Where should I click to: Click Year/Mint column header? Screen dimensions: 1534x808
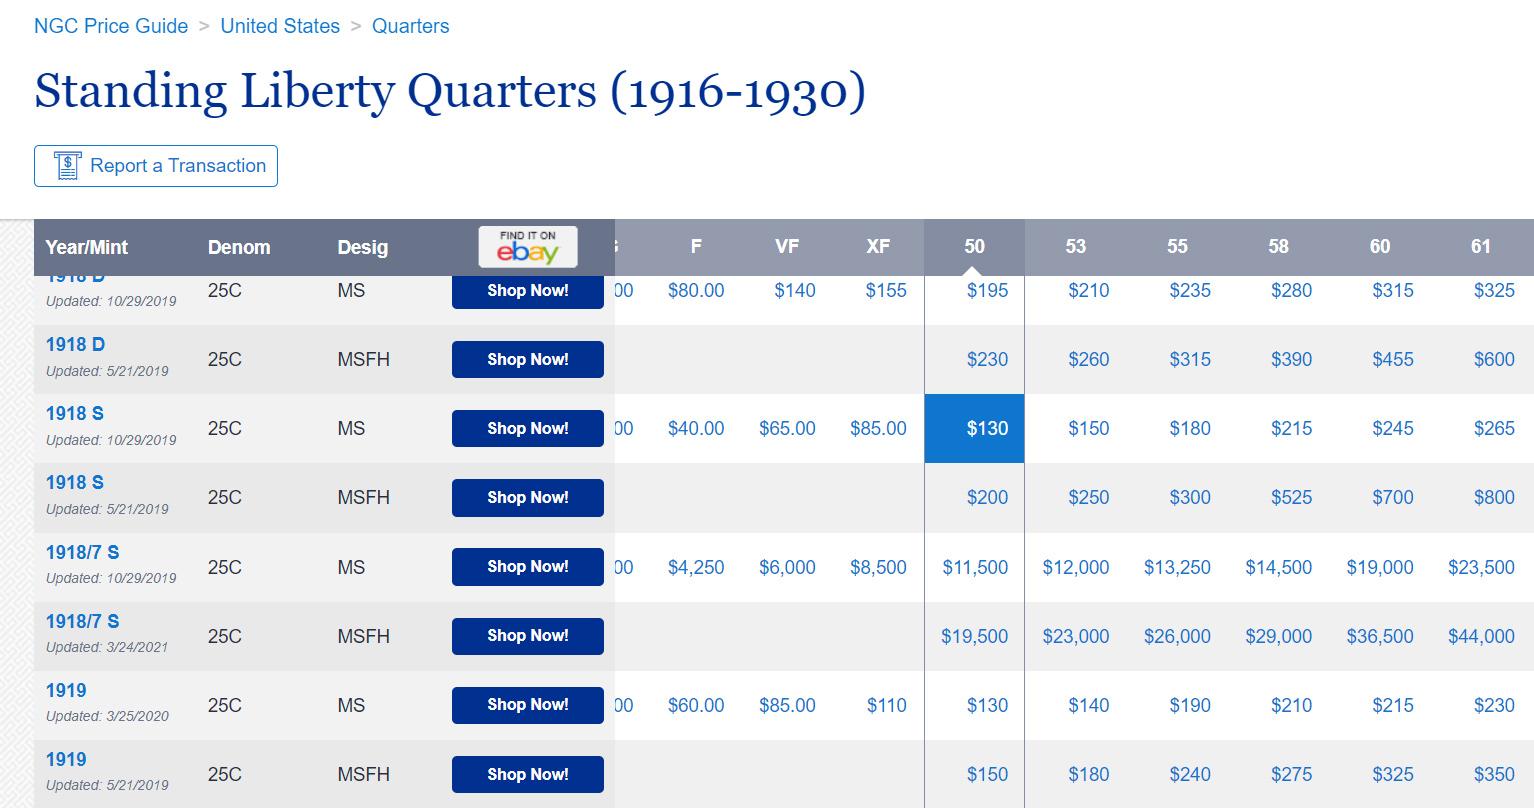pyautogui.click(x=87, y=247)
